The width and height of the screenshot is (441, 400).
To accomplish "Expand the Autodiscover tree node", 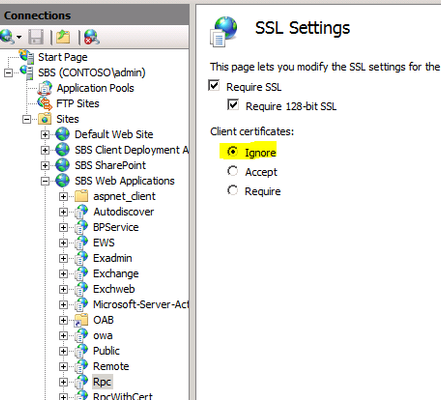I will [63, 212].
